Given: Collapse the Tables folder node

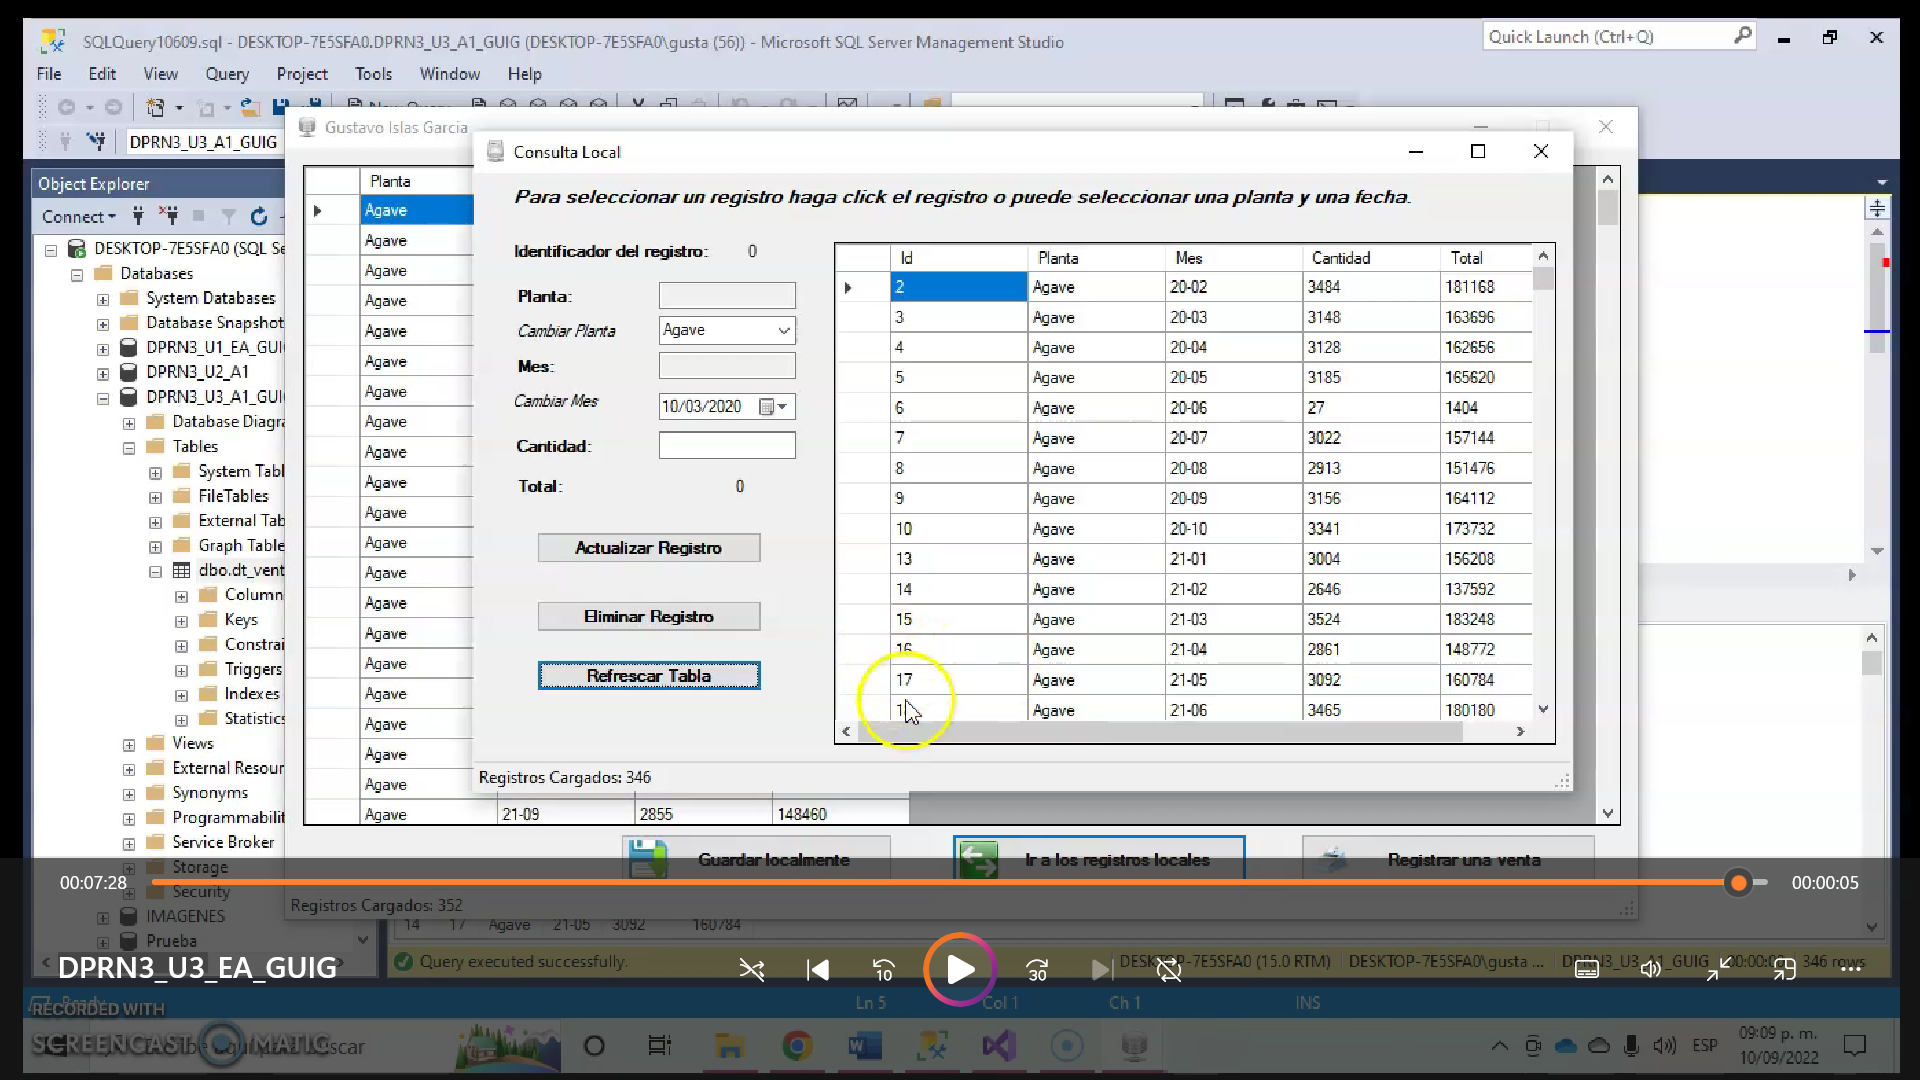Looking at the screenshot, I should click(129, 448).
